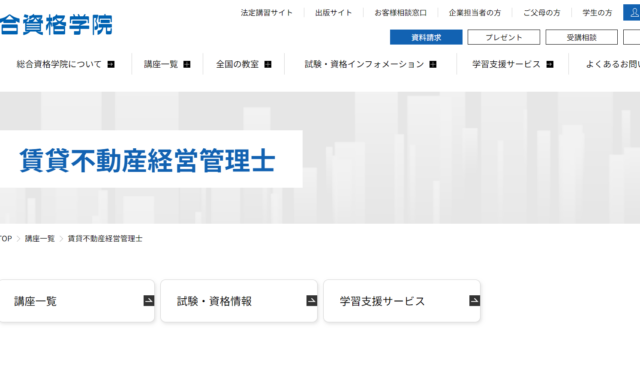Viewport: 640px width, 384px height.
Task: Click the arrow icon on 学習支援サービス card
Action: click(474, 301)
